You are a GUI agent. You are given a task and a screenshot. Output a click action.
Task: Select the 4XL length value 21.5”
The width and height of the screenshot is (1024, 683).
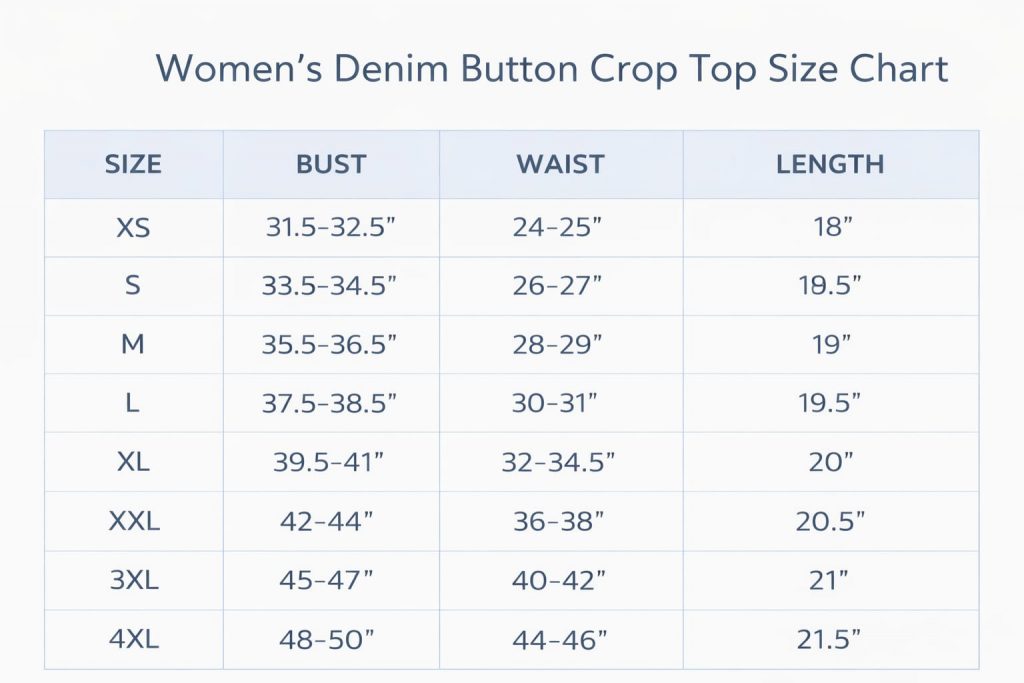coord(831,639)
